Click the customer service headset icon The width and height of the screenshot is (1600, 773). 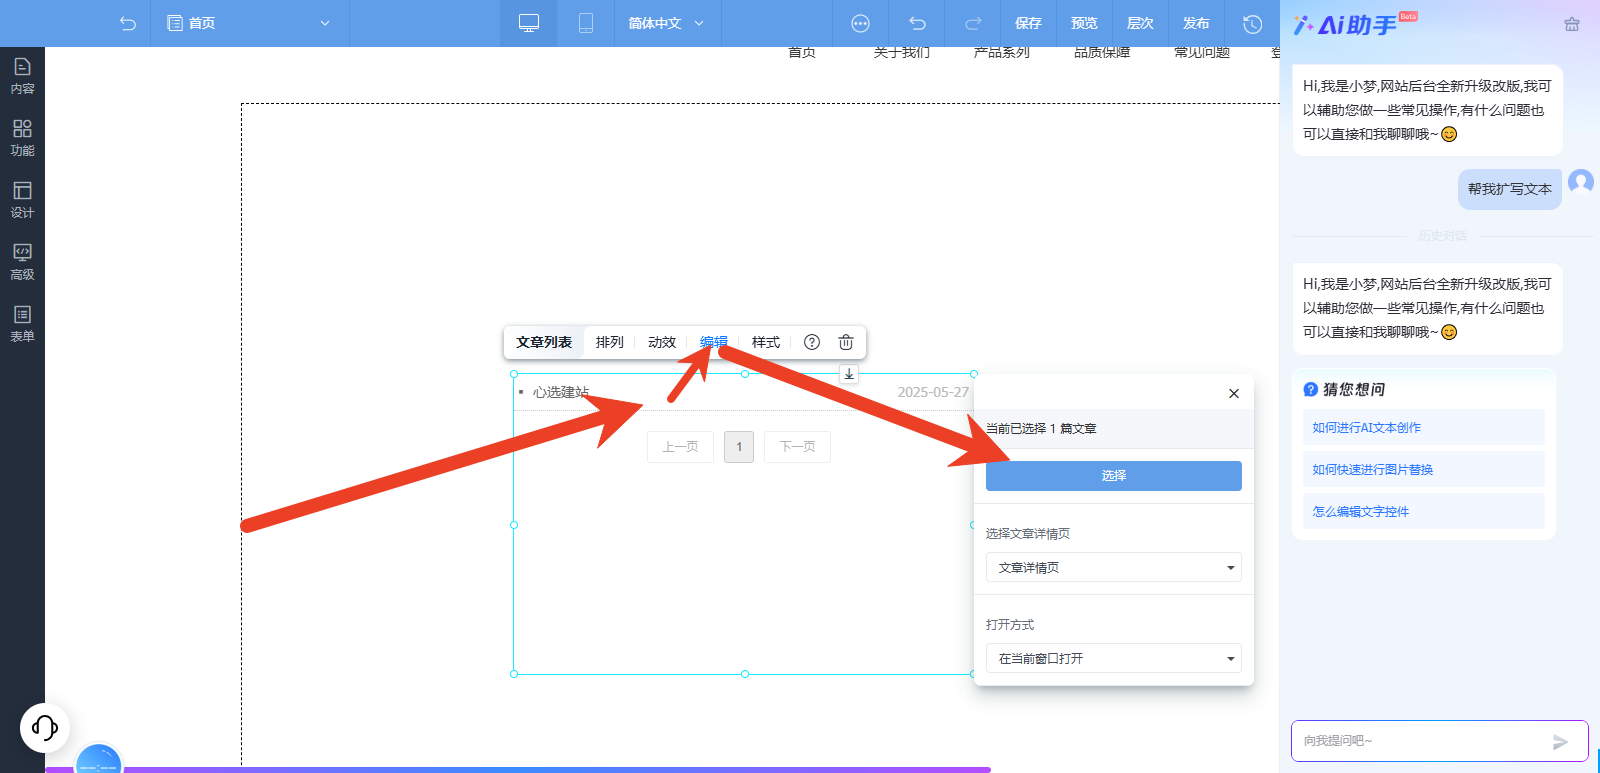click(x=45, y=727)
